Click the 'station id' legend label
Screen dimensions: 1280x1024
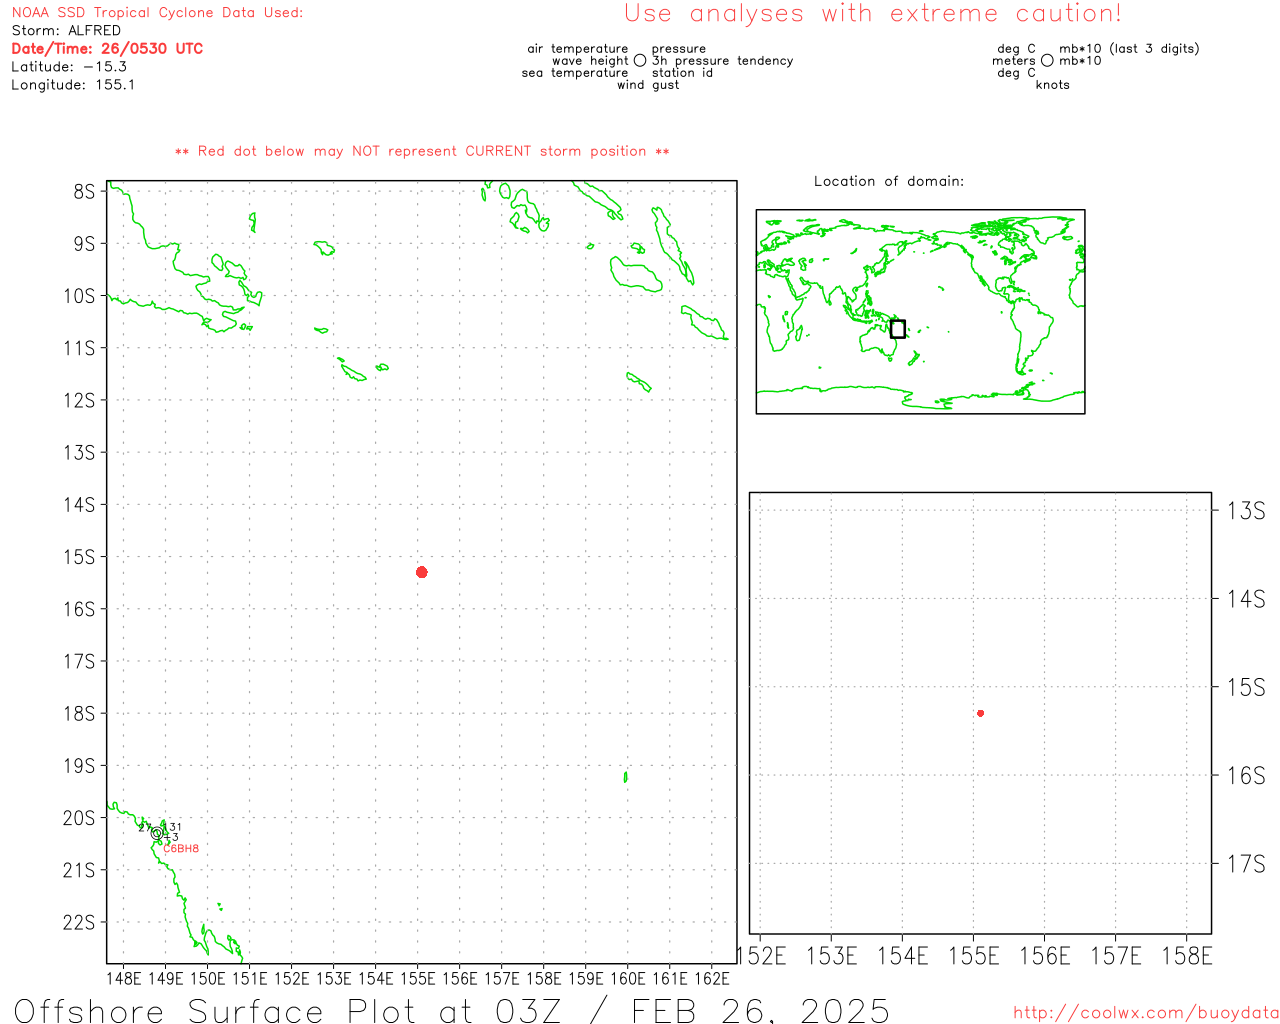click(x=683, y=73)
